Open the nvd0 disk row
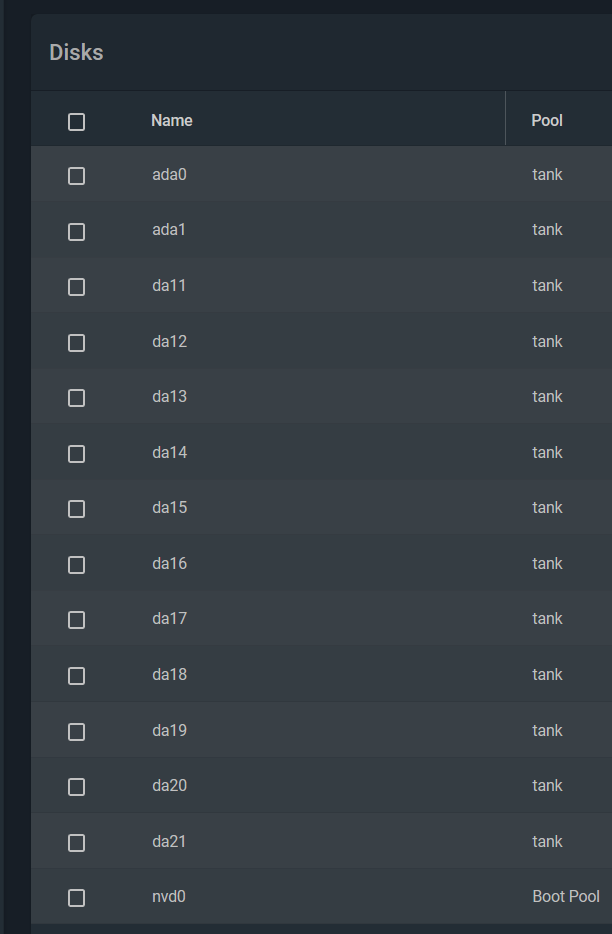Viewport: 612px width, 934px height. [321, 896]
